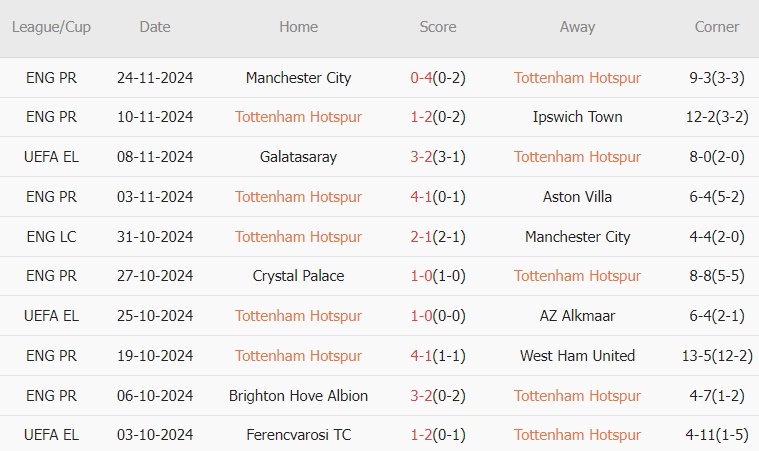Click Tottenham Hotspur in the 31-10-2024 row
Screen dimensions: 759x451
point(298,237)
